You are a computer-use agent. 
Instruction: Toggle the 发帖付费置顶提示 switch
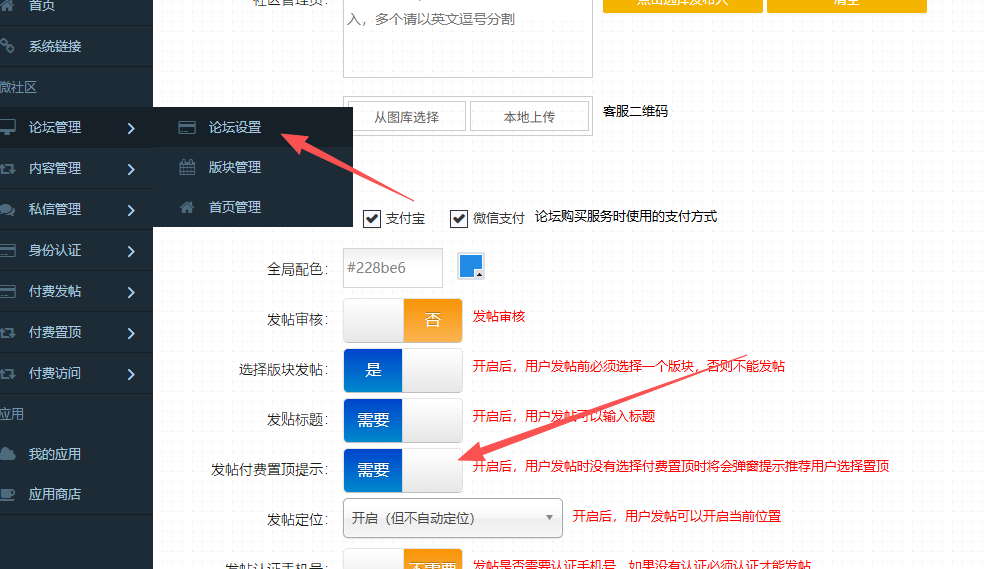[402, 470]
